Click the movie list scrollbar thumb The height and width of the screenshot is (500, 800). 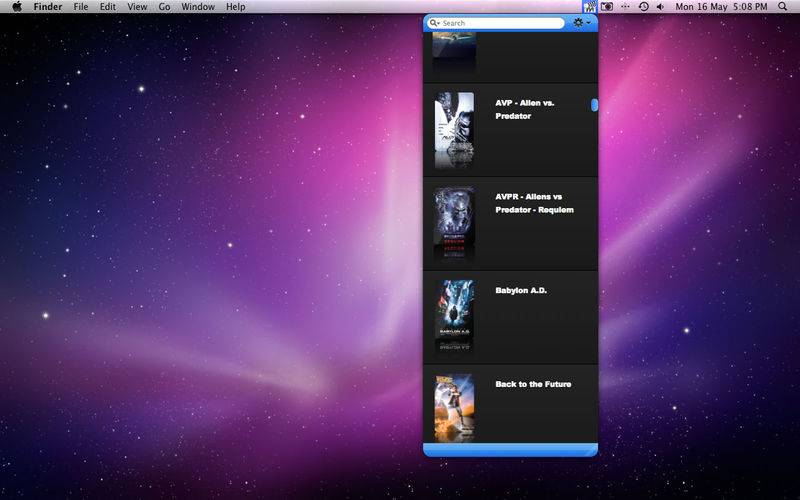594,105
